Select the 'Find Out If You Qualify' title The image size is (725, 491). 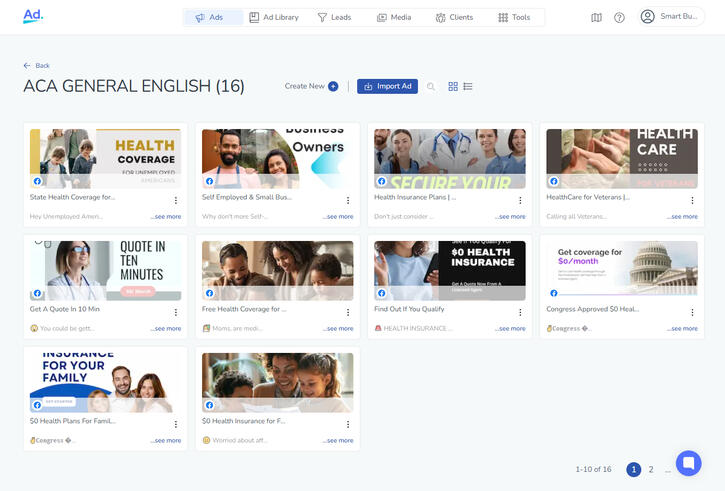[409, 309]
